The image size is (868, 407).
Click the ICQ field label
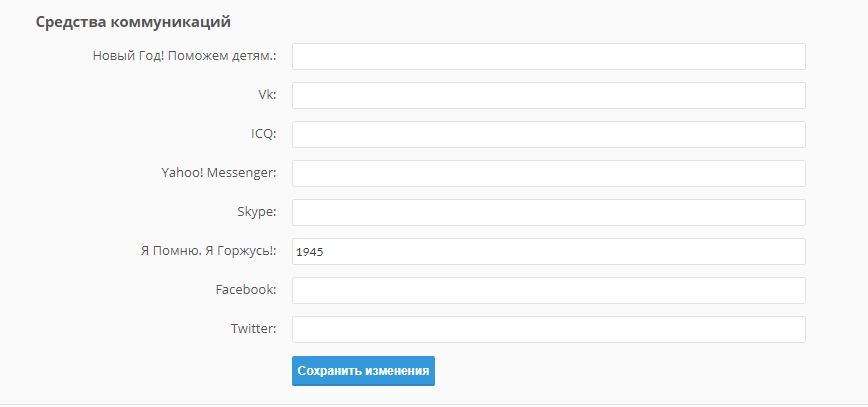pos(263,135)
